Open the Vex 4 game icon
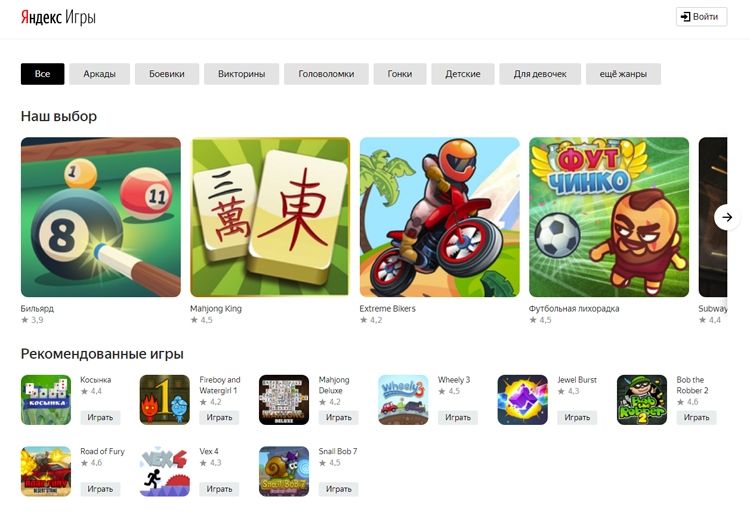The image size is (750, 521). click(165, 471)
